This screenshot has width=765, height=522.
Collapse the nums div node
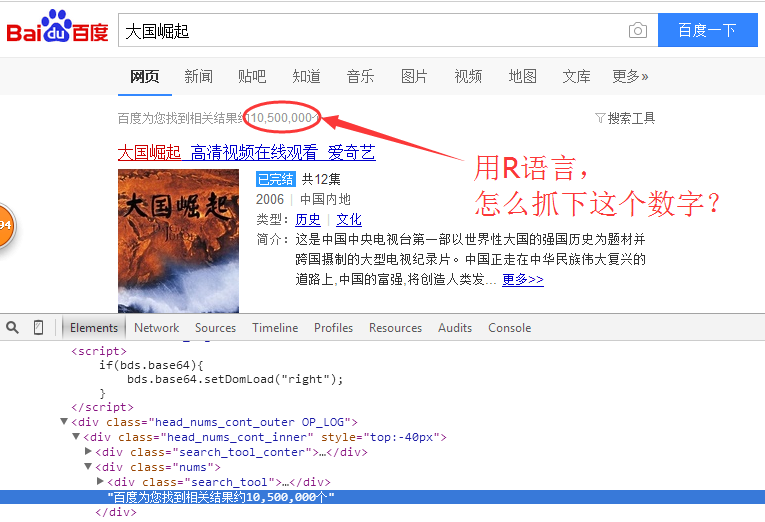click(88, 466)
